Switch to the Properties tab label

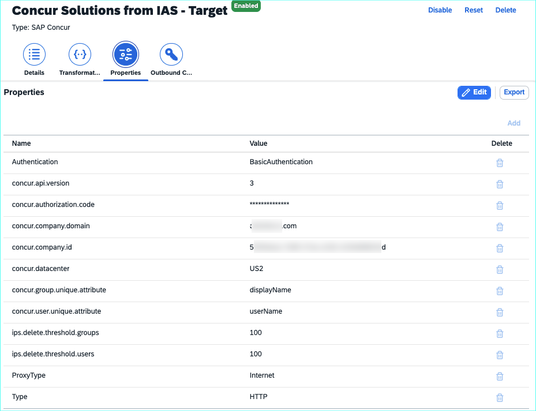(x=125, y=73)
